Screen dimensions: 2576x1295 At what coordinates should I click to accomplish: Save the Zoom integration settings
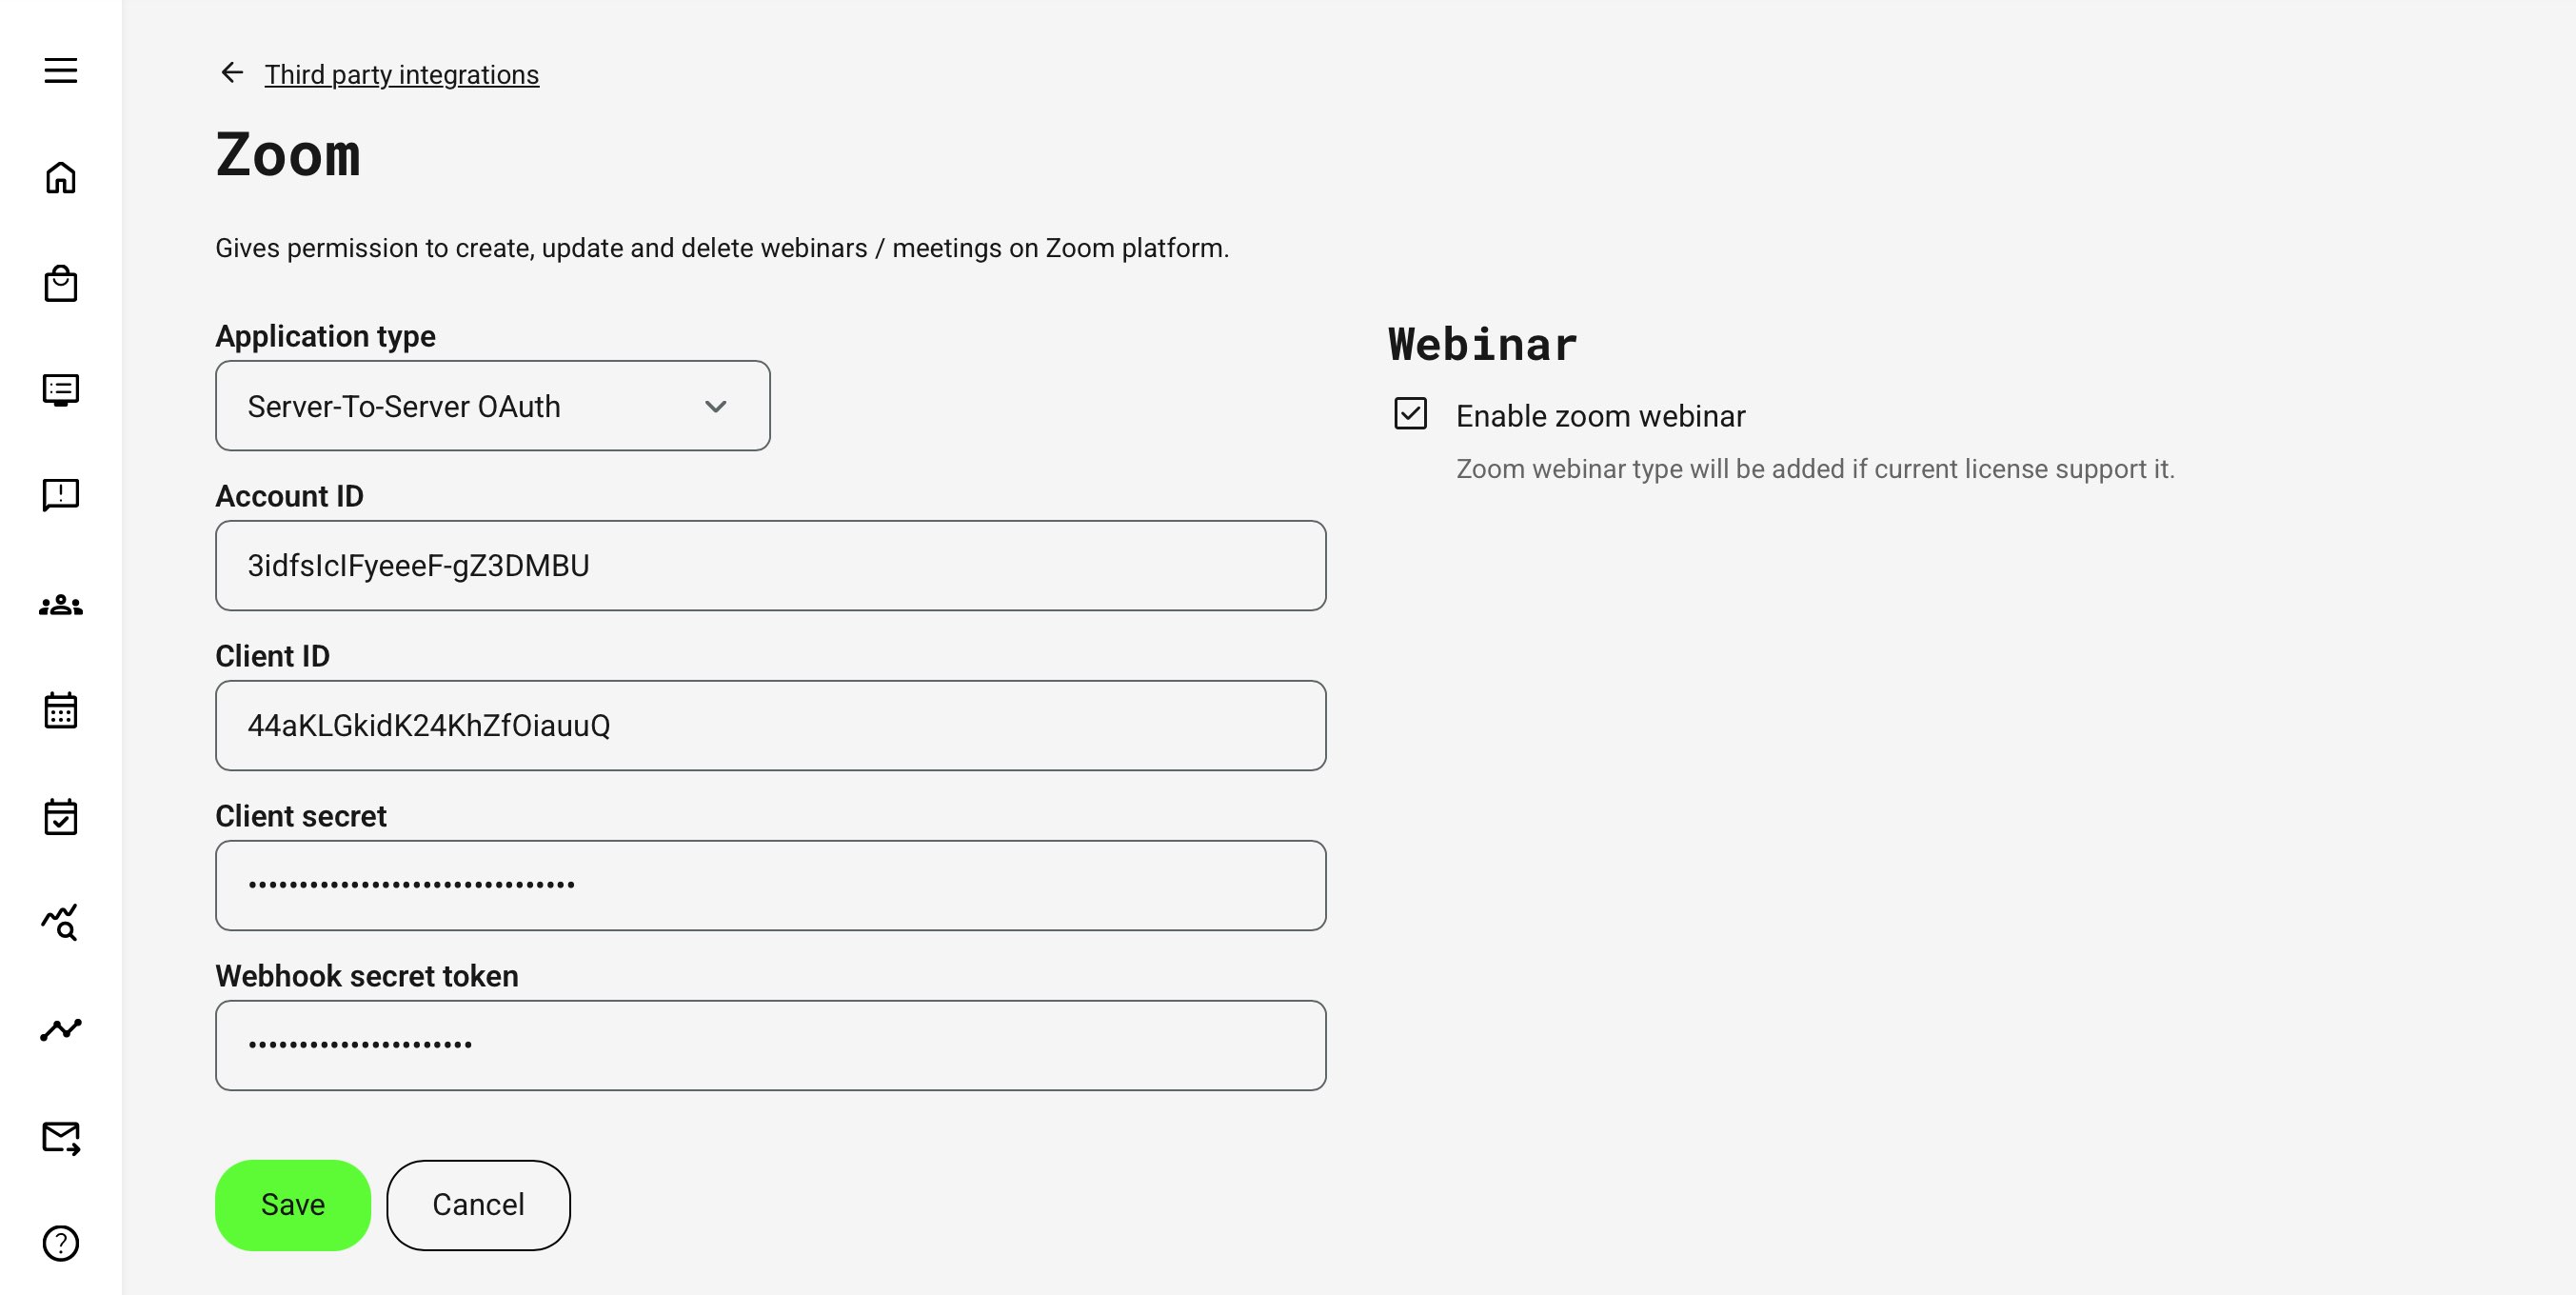(292, 1204)
